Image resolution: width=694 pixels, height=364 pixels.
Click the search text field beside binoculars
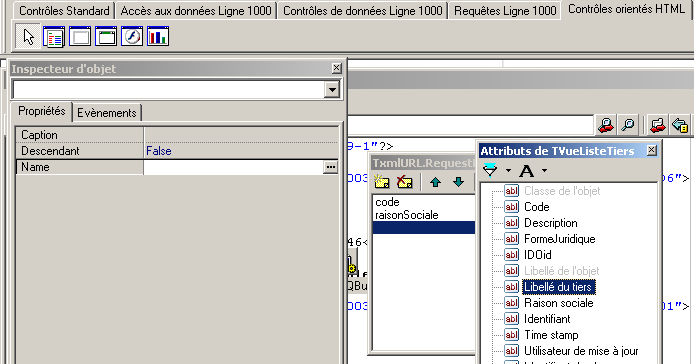tap(470, 125)
